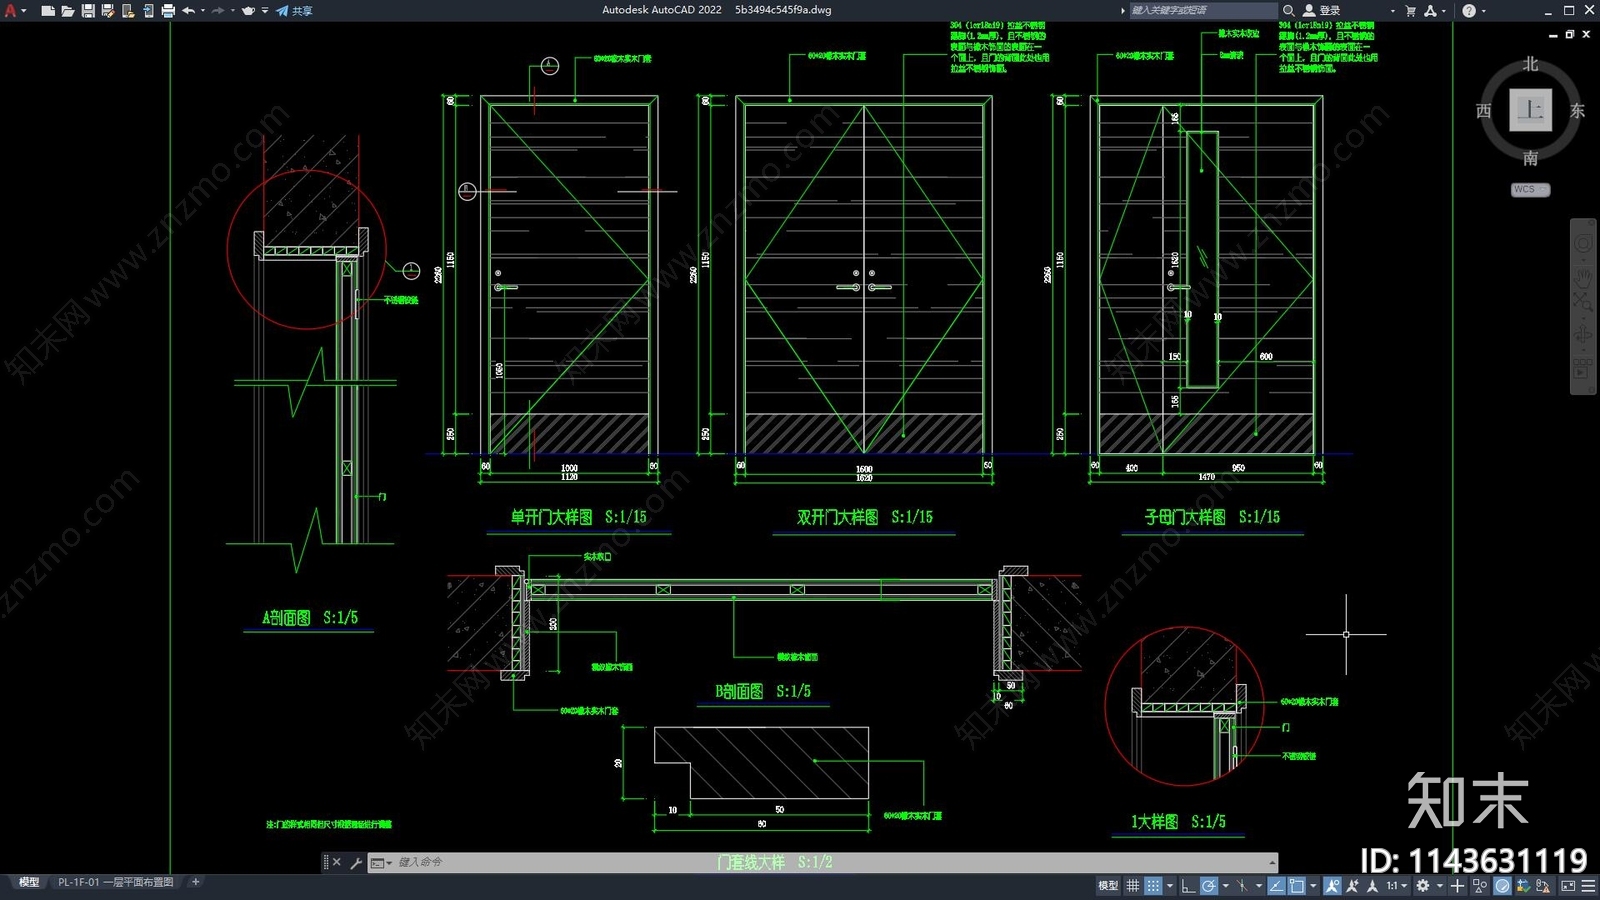Expand the undo history dropdown arrow

click(202, 10)
